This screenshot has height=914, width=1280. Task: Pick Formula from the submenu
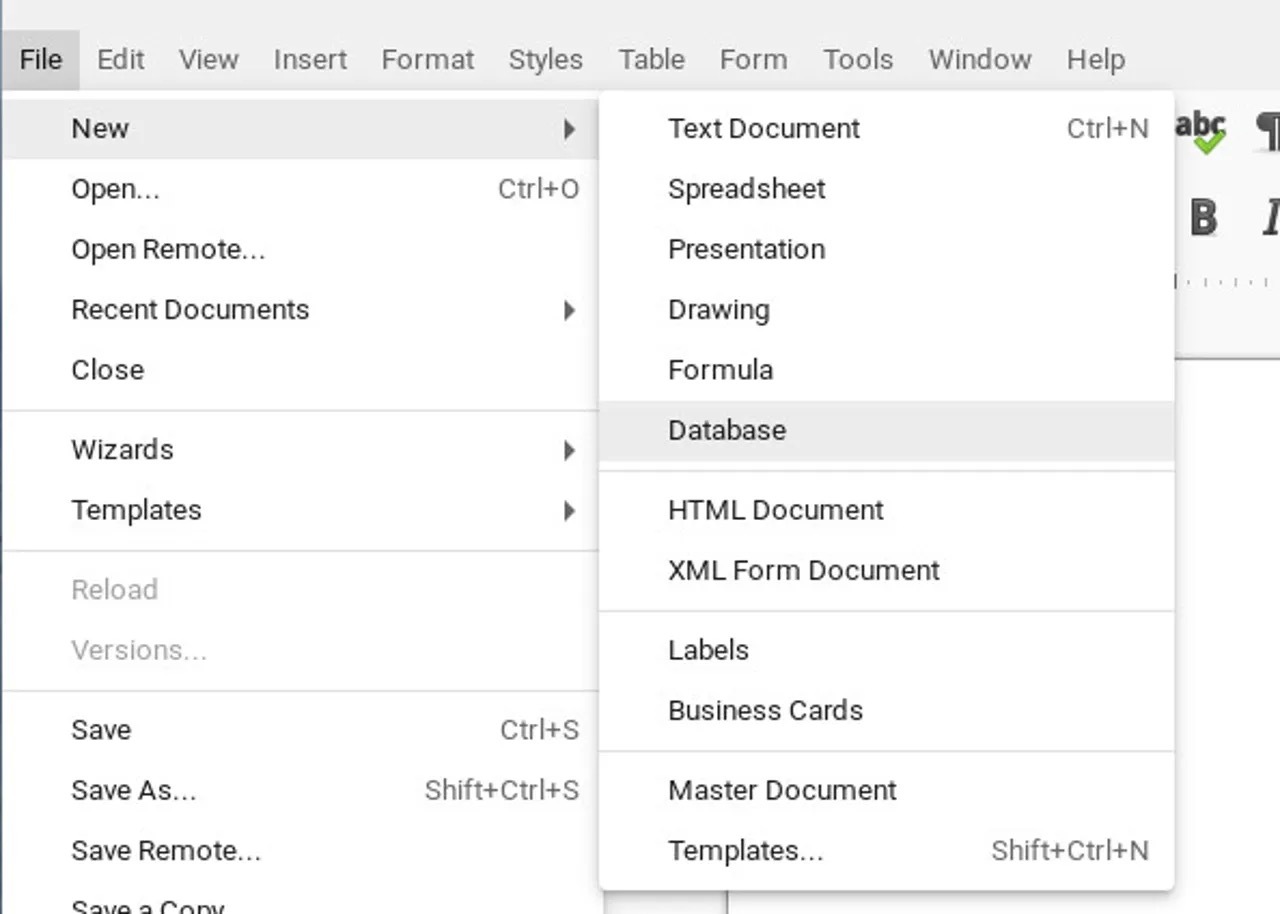[x=720, y=370]
